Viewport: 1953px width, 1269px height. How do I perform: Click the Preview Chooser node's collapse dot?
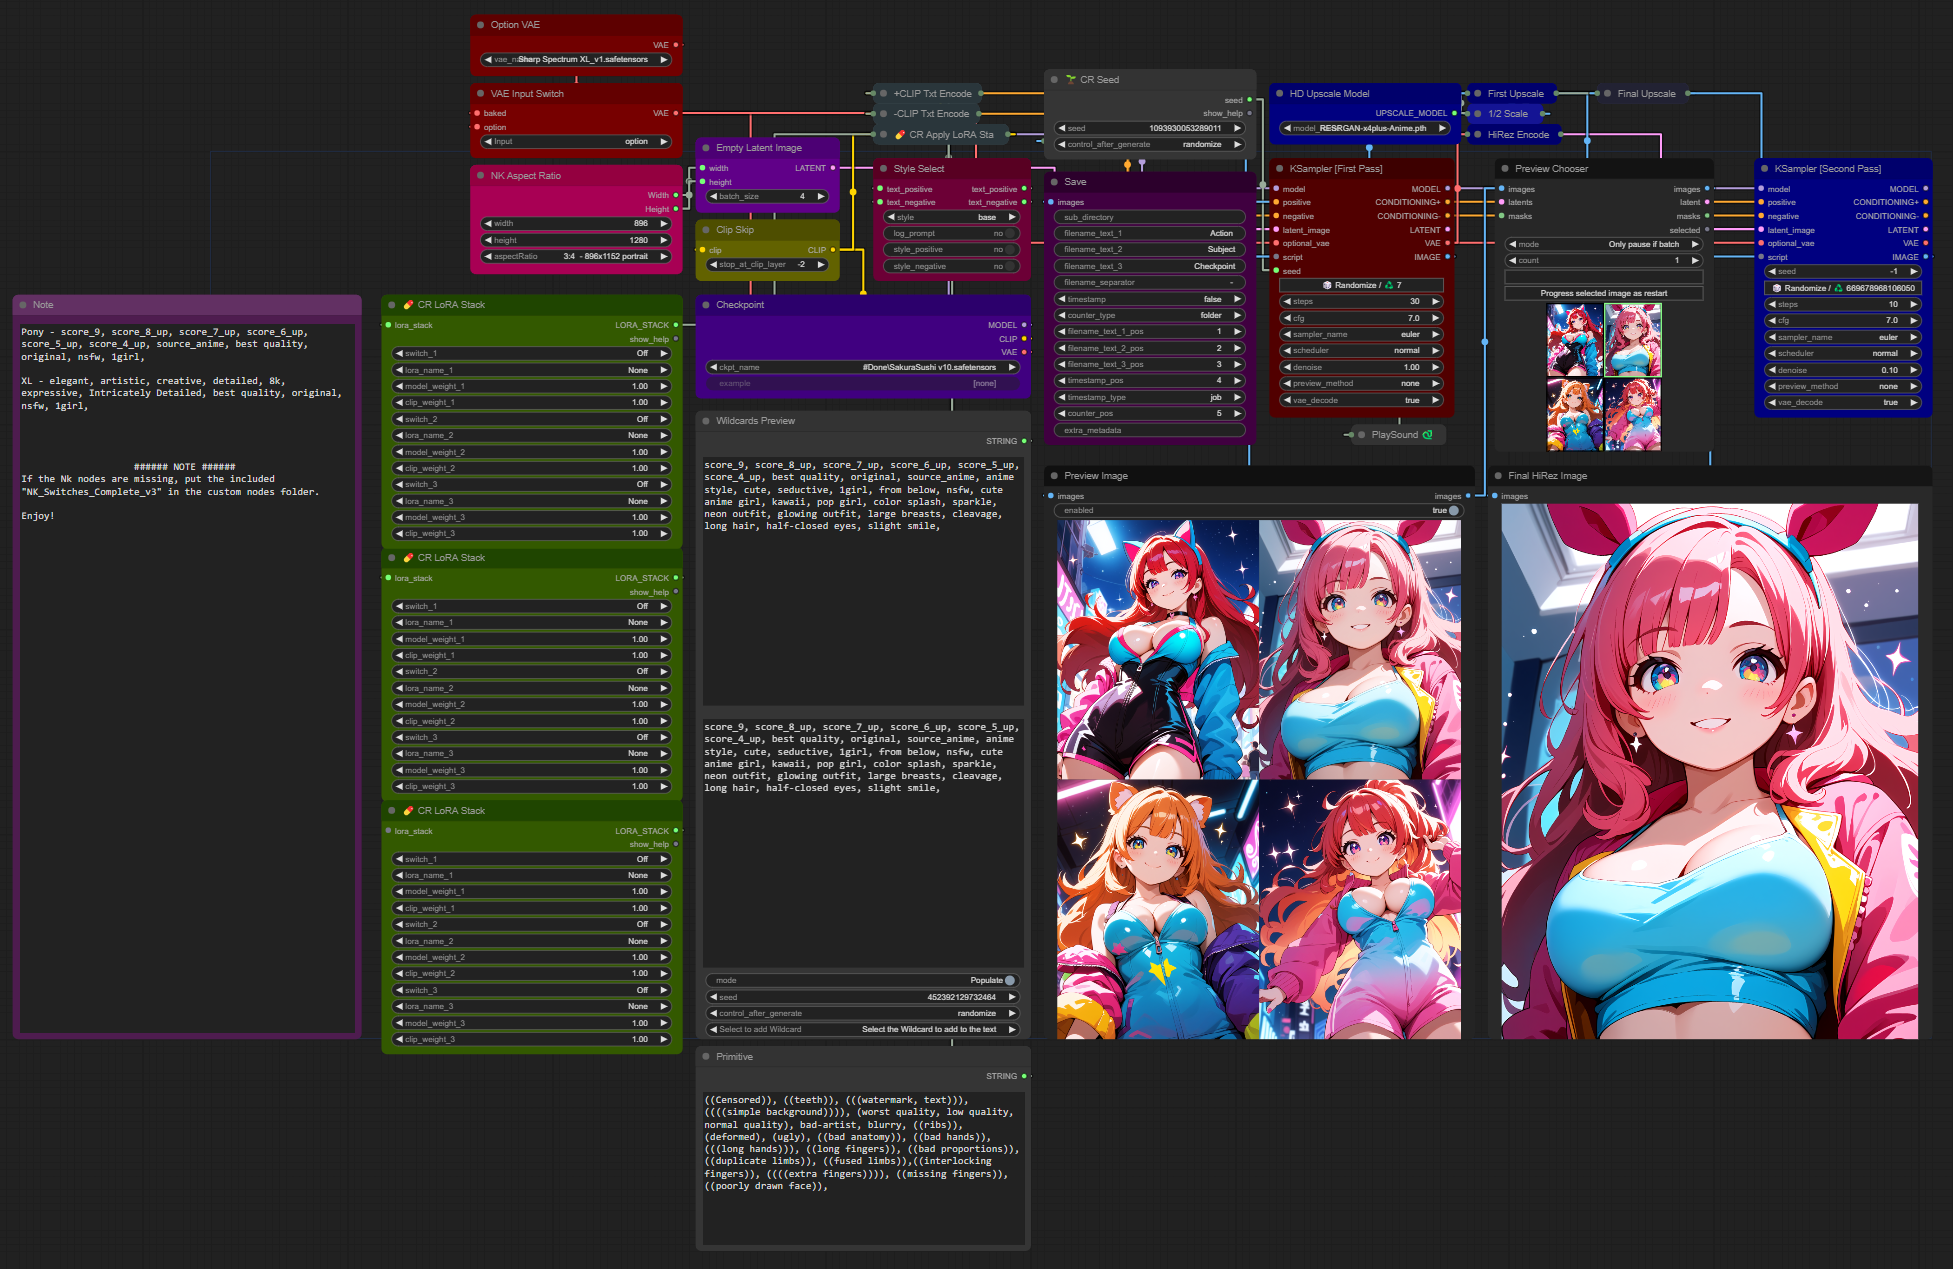coord(1504,169)
